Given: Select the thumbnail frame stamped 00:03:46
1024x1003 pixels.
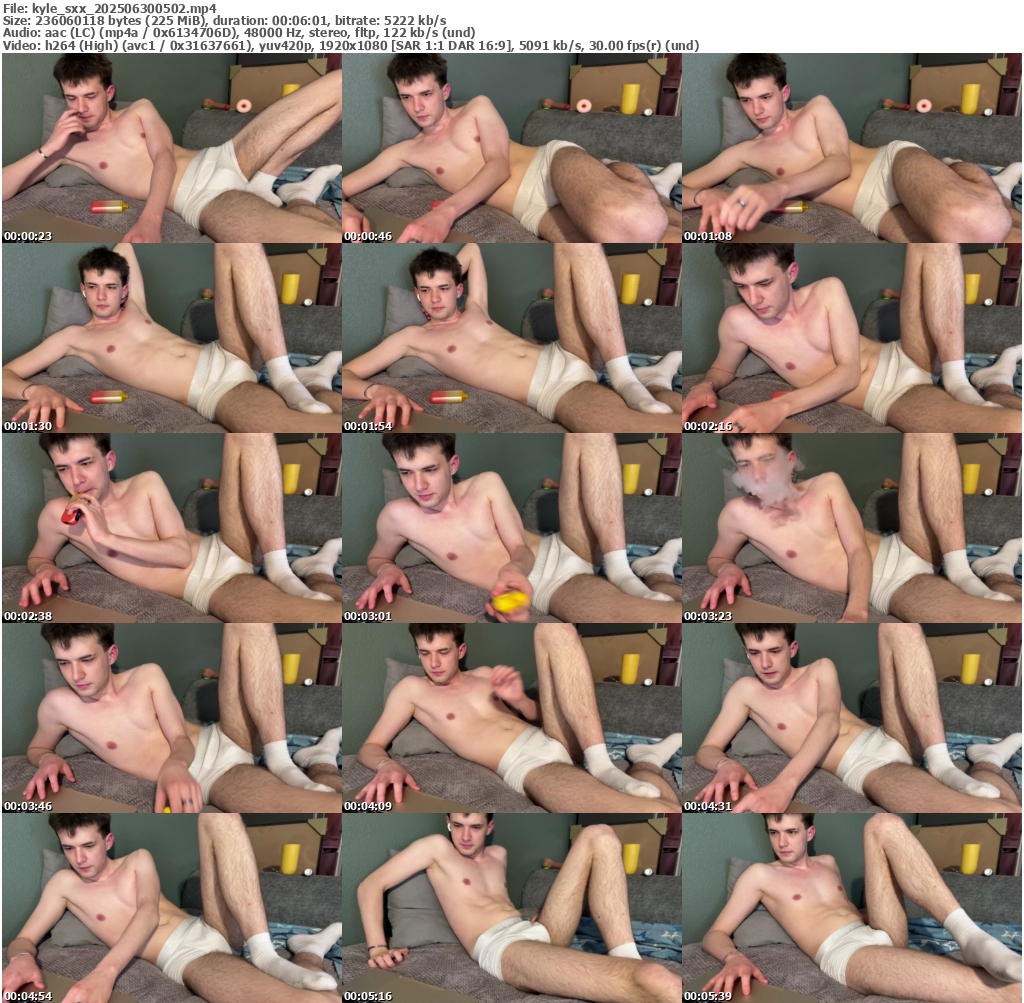Looking at the screenshot, I should coord(172,718).
